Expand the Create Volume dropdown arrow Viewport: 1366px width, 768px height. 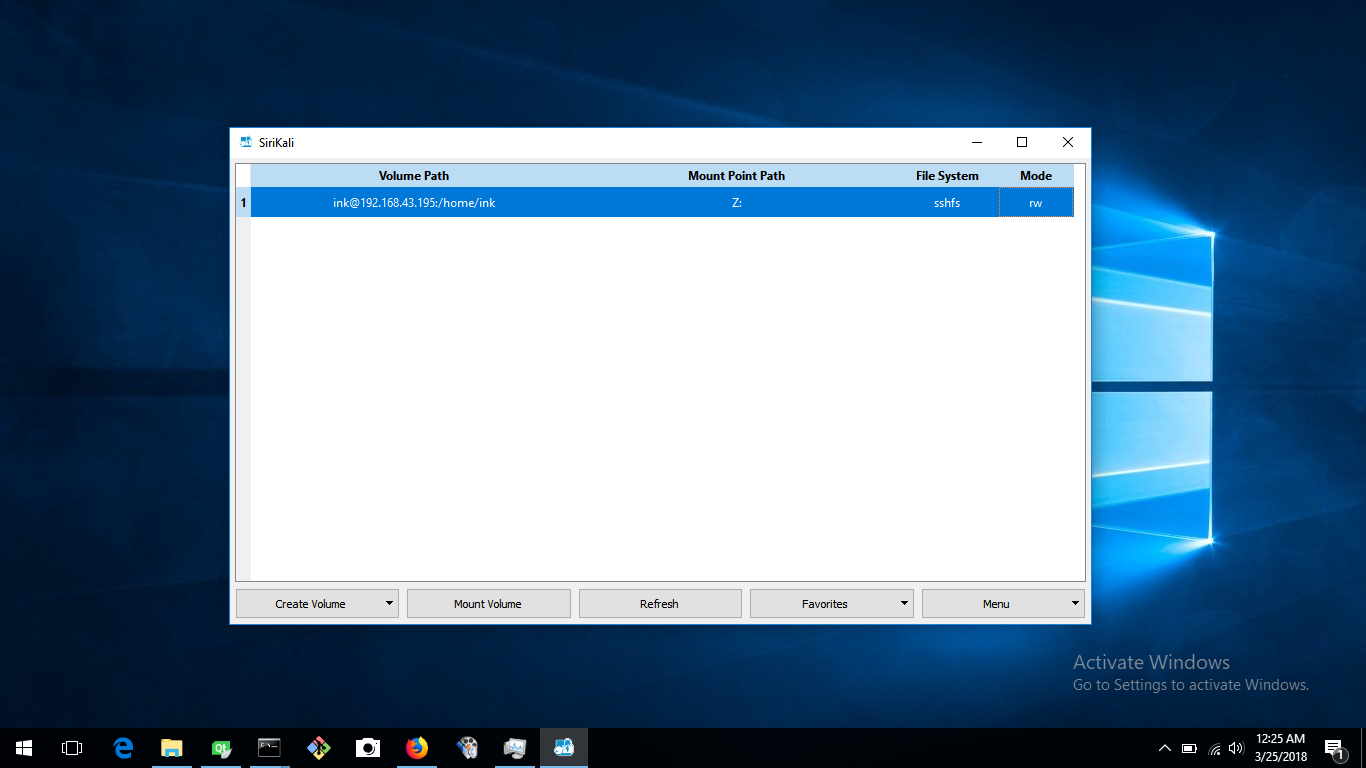tap(389, 604)
